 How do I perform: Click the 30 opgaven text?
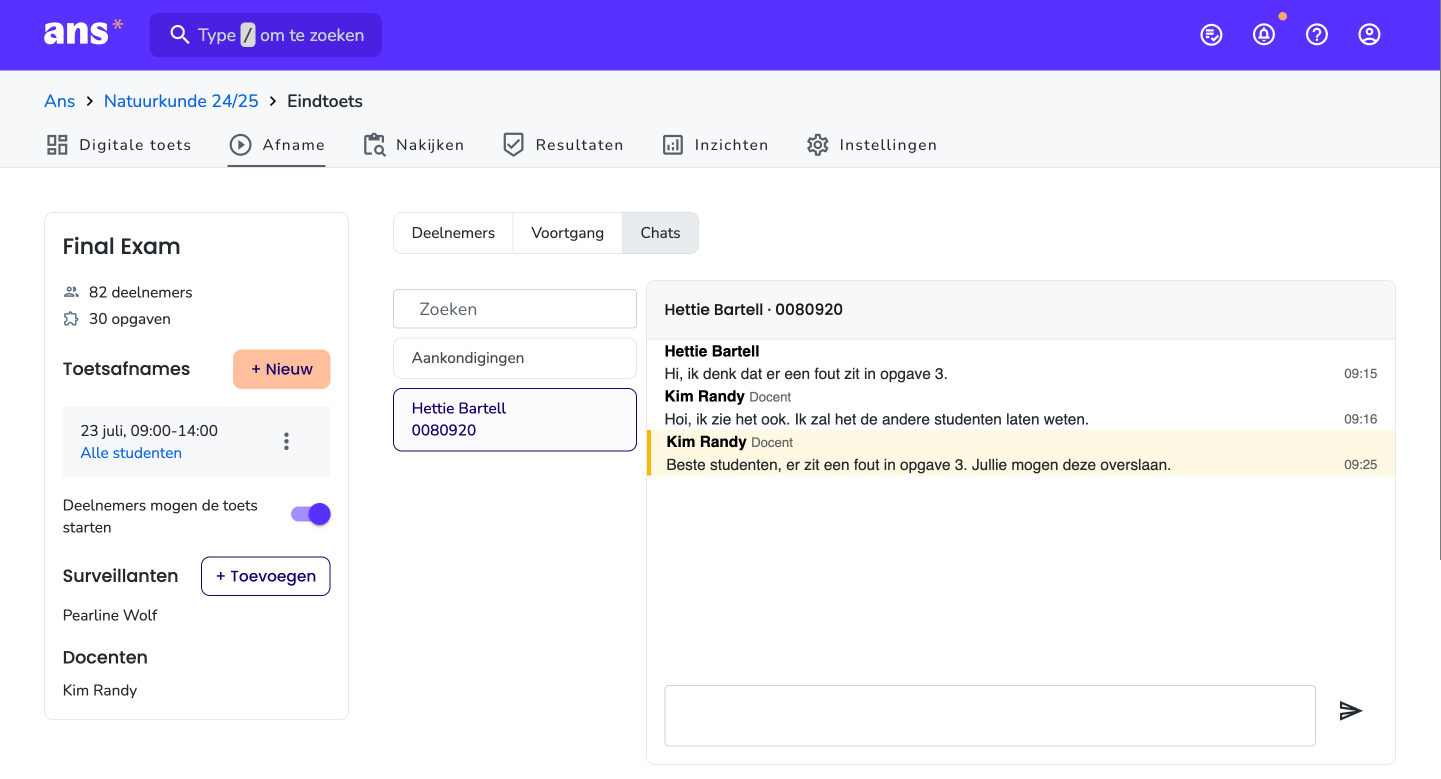point(130,319)
